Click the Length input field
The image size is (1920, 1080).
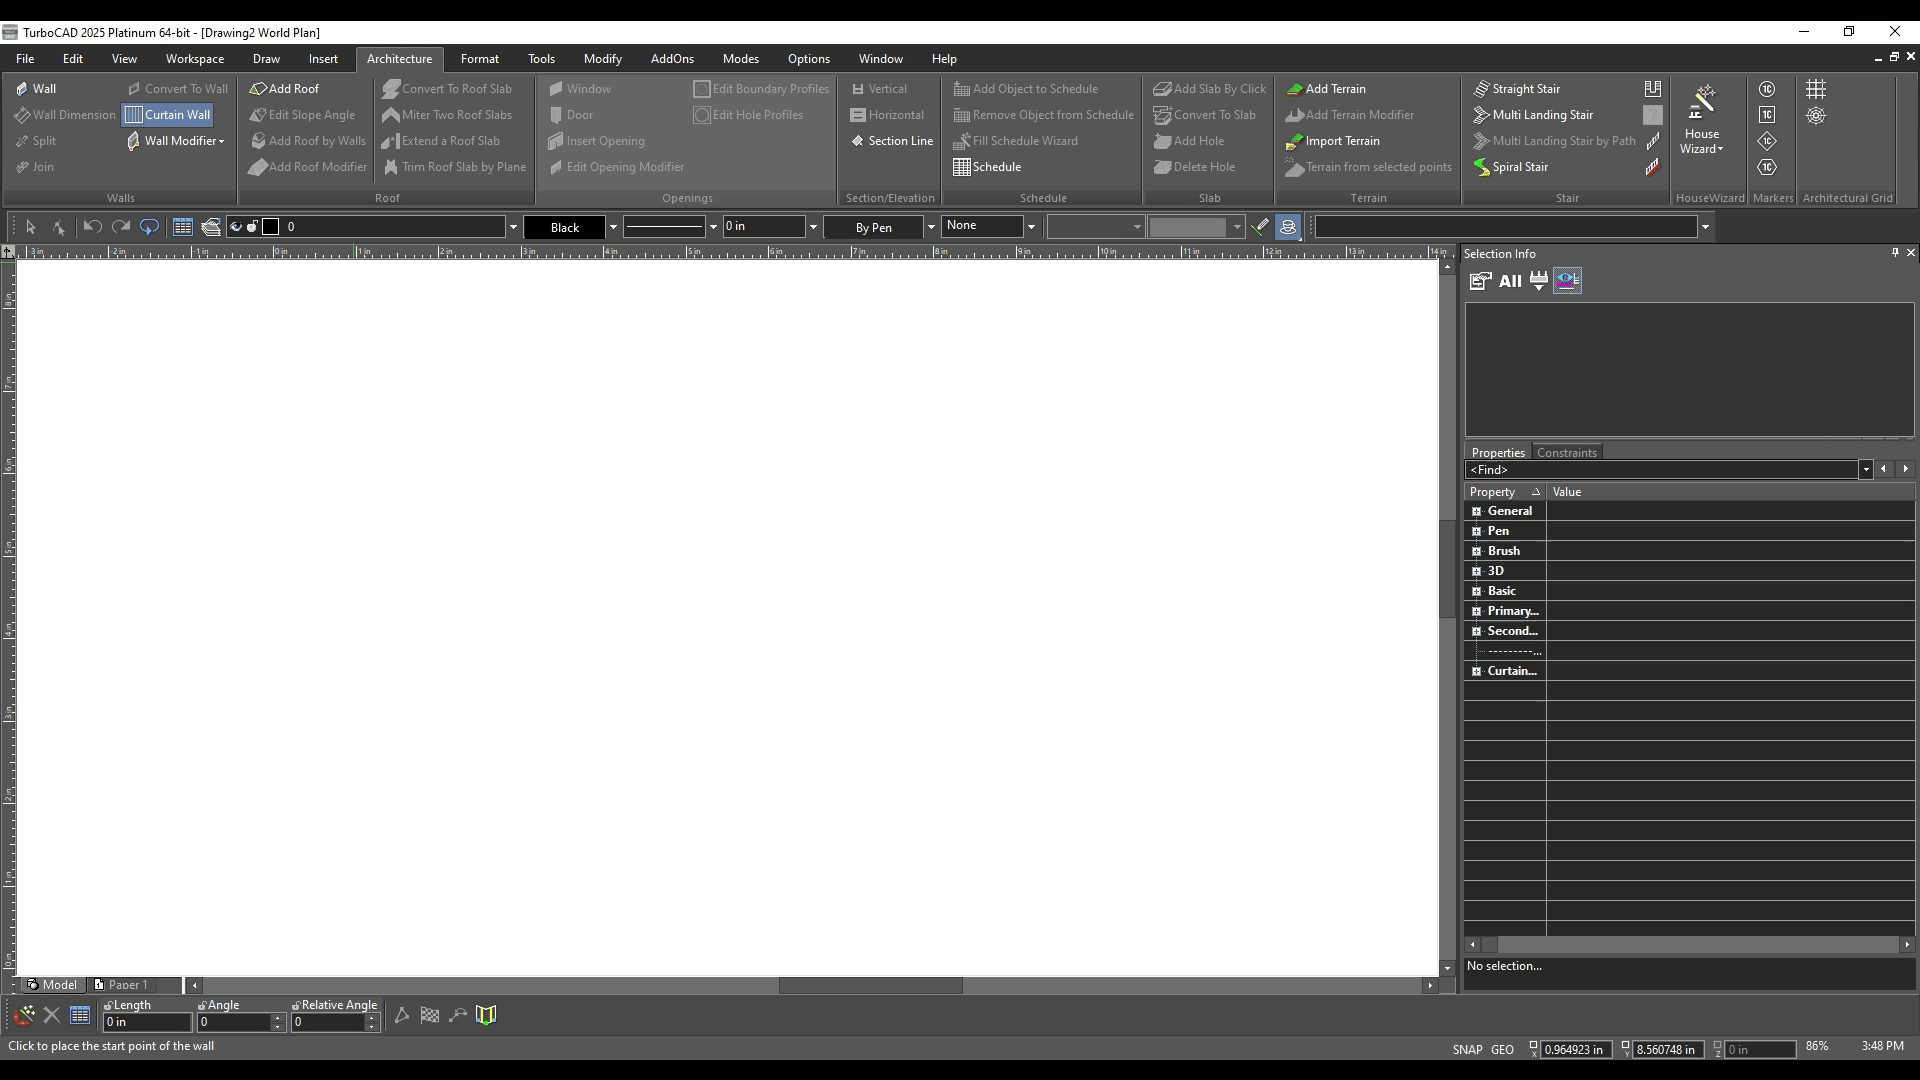pos(147,1022)
